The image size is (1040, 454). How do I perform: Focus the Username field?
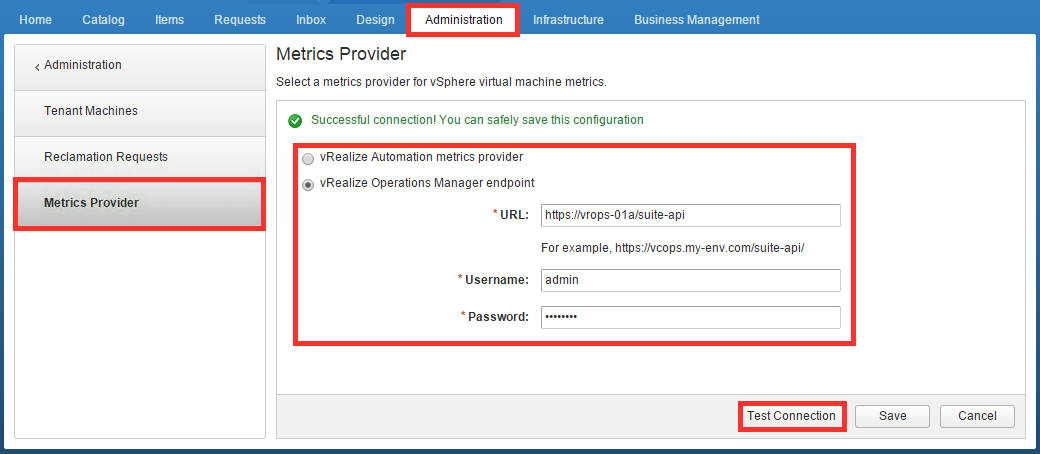690,280
